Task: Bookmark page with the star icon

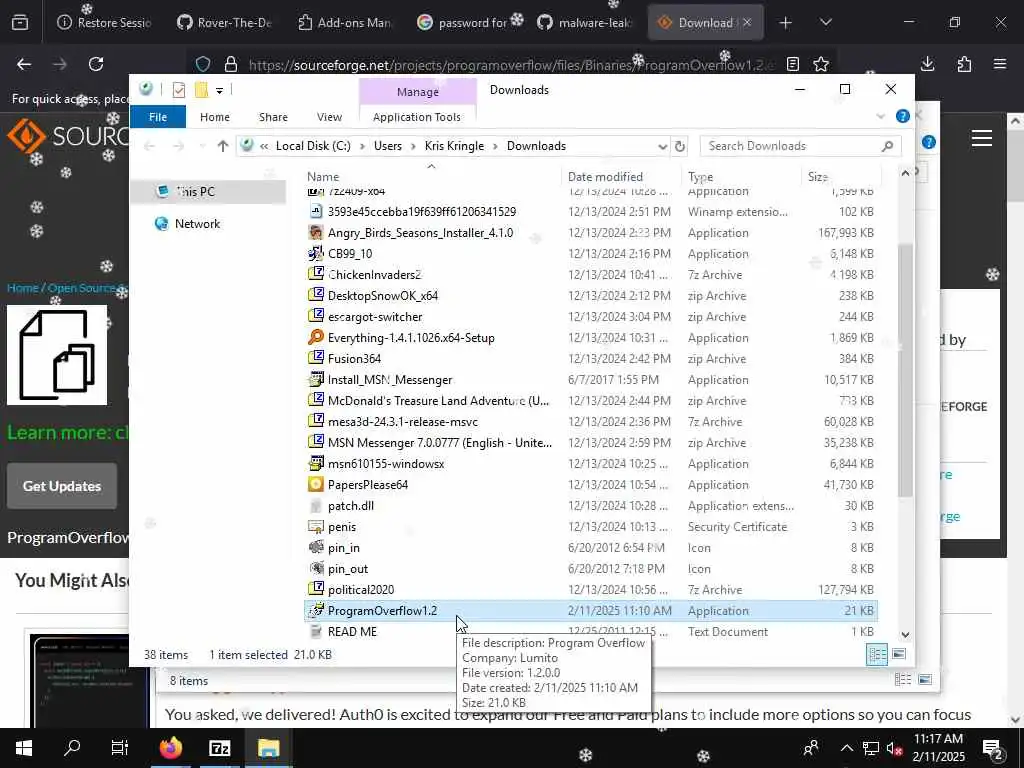Action: tap(821, 64)
